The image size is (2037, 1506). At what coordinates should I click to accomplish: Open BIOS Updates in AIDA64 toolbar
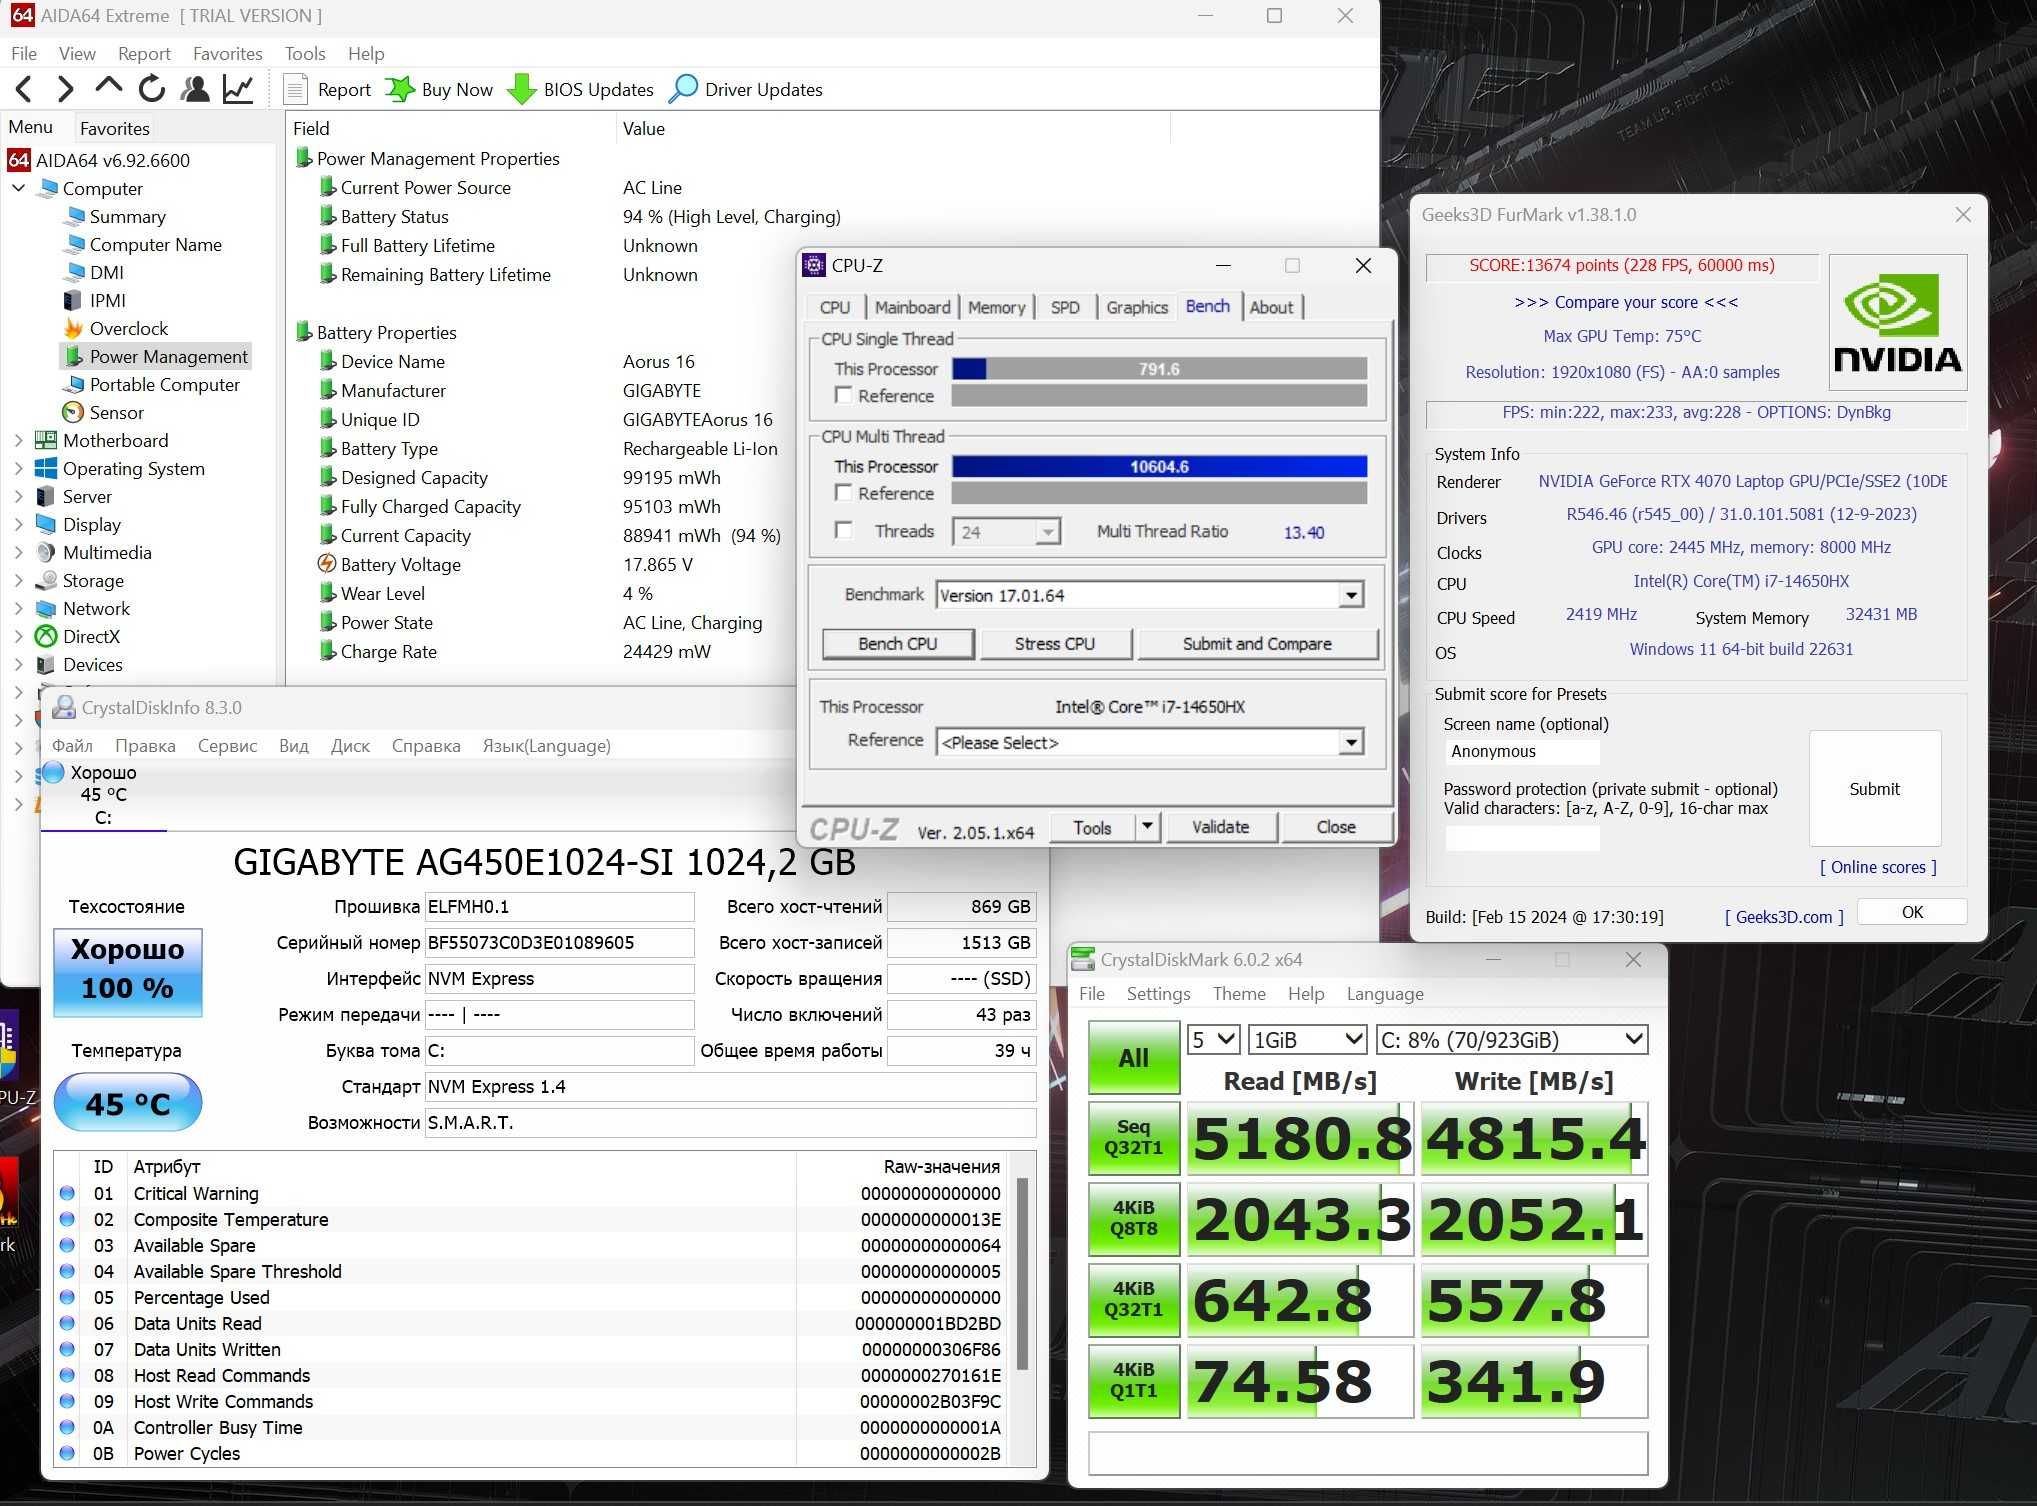pos(580,89)
